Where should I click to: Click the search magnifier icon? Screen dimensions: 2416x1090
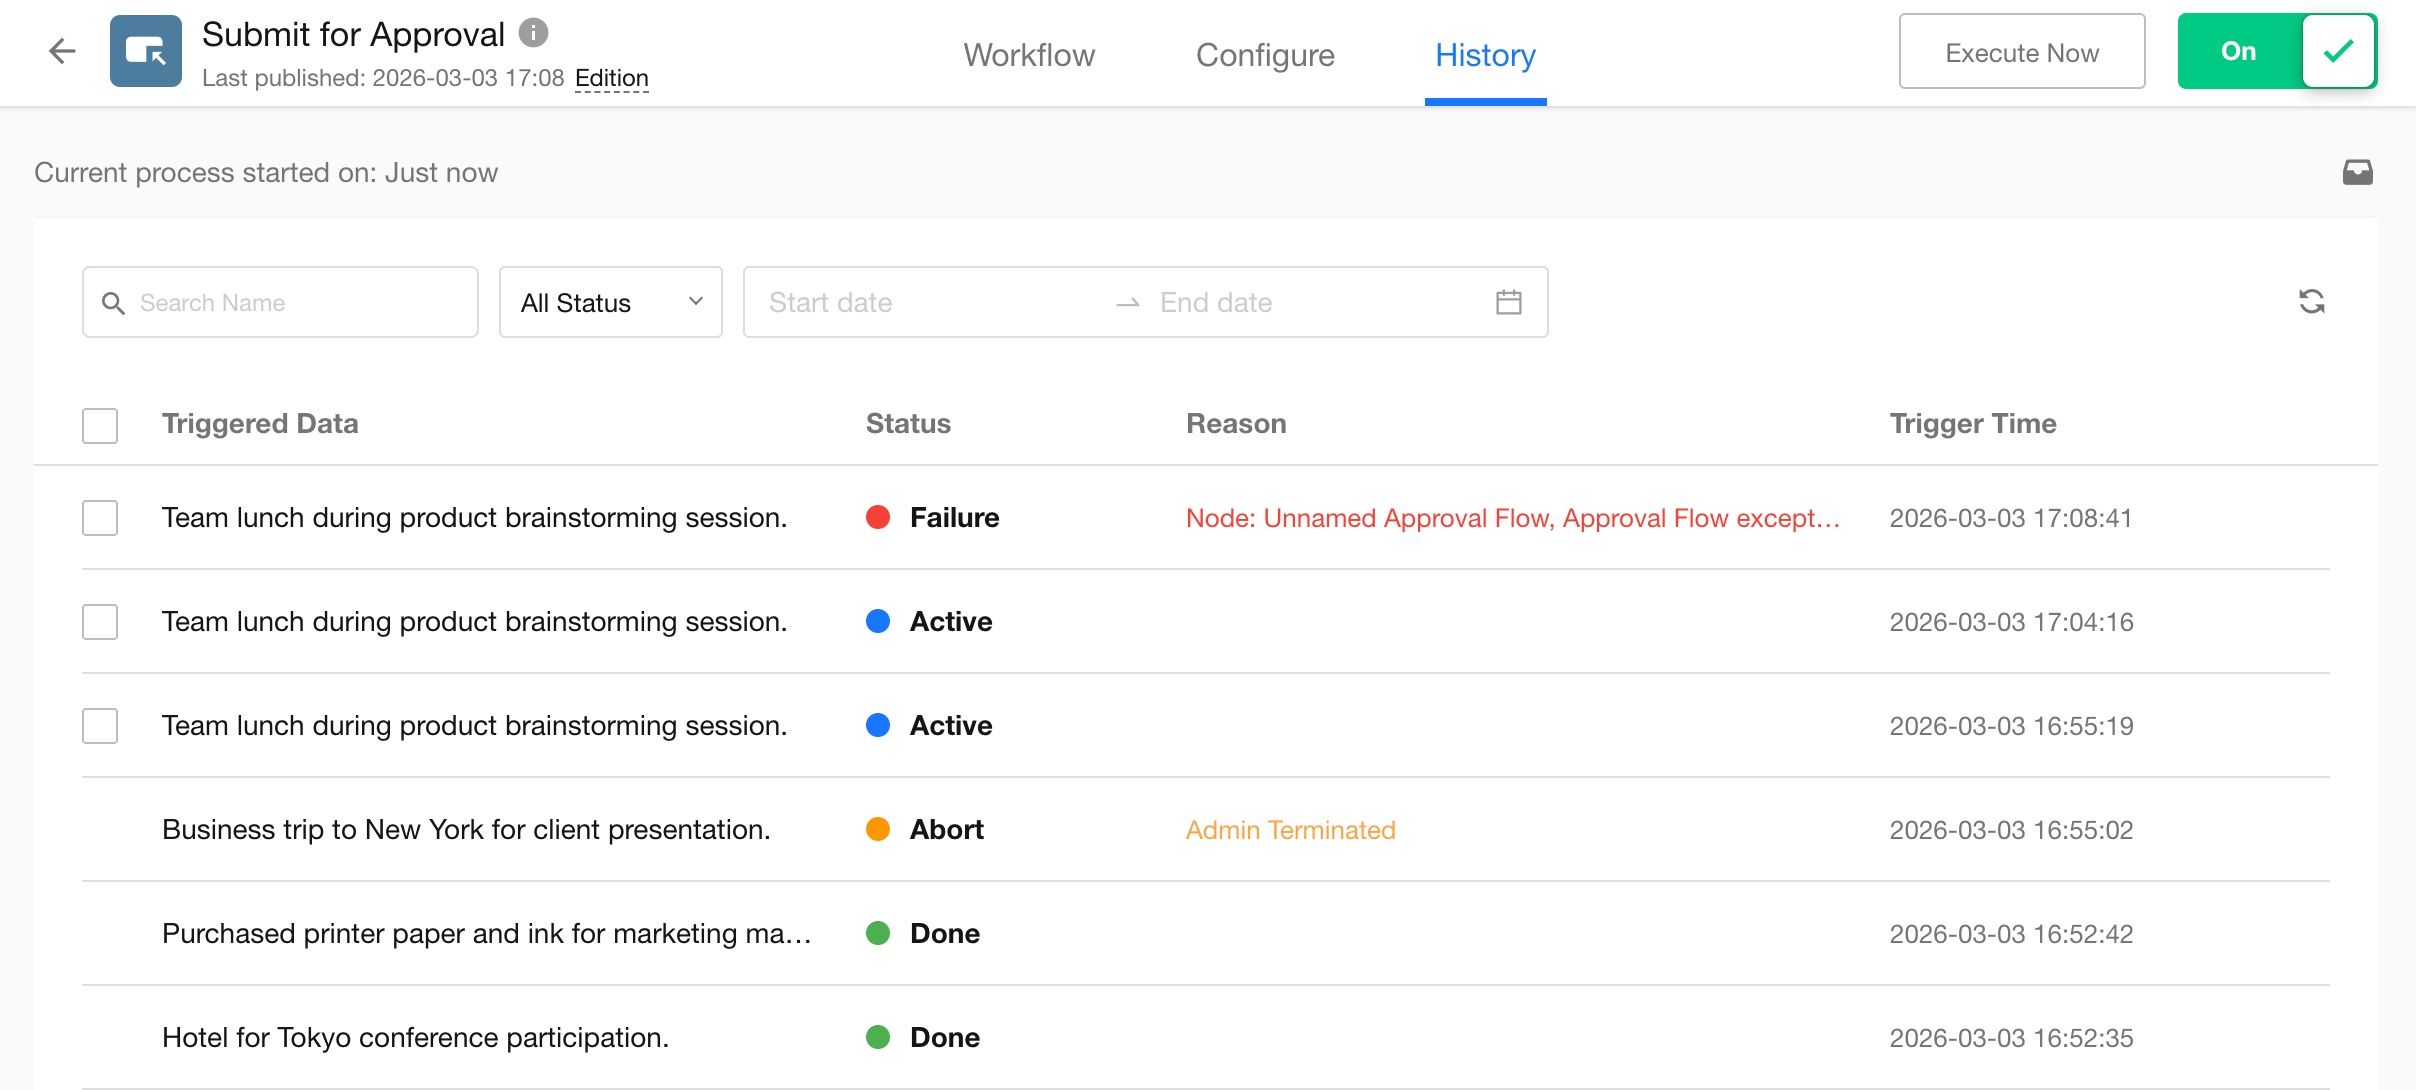point(114,303)
